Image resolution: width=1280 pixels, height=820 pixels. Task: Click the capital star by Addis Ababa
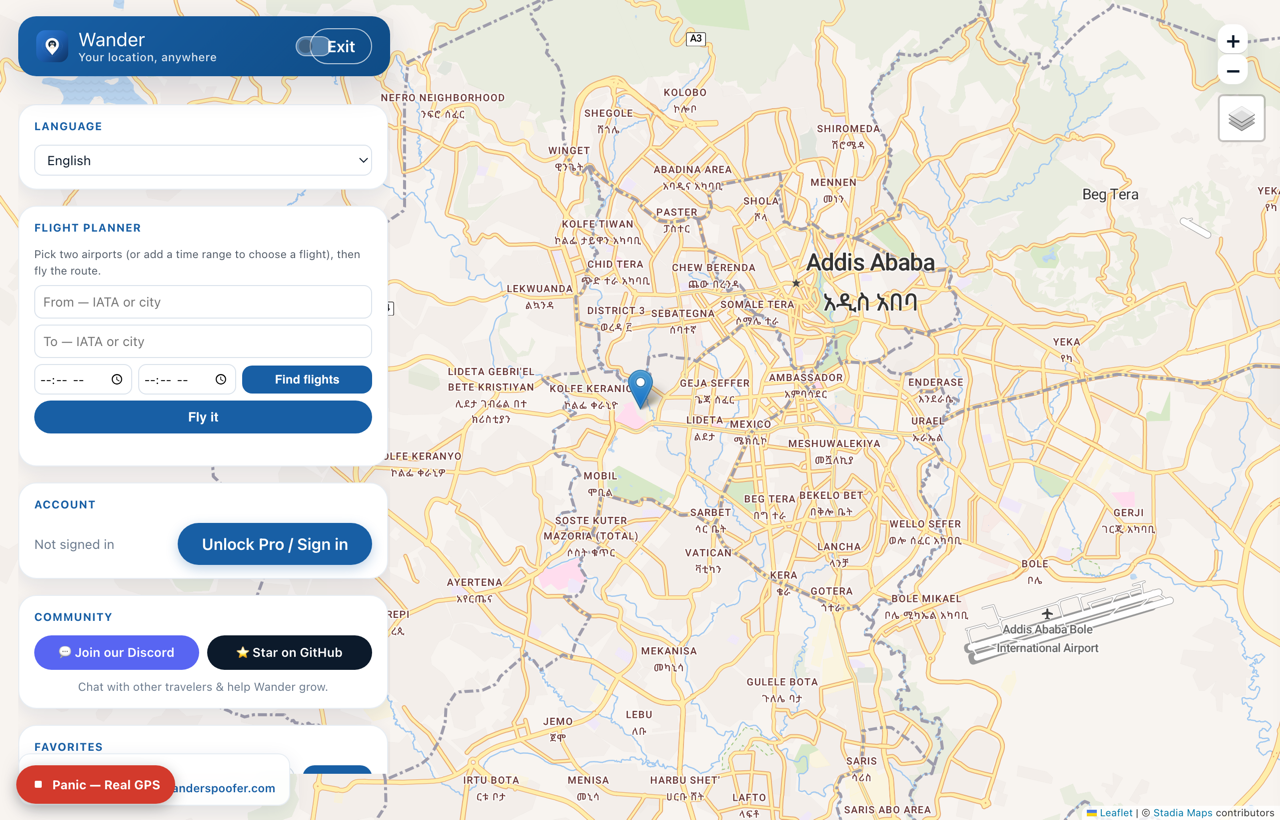[796, 283]
